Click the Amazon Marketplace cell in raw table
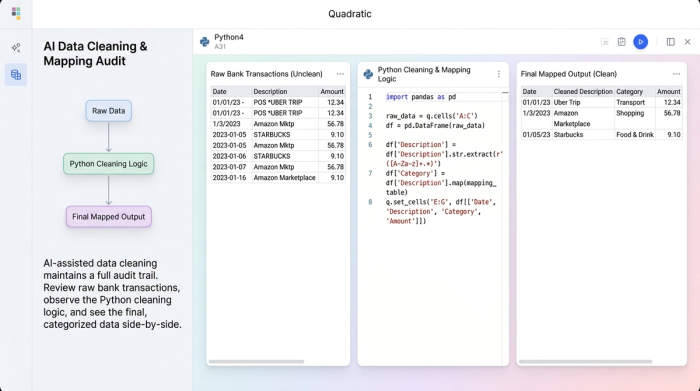The width and height of the screenshot is (700, 391). pyautogui.click(x=285, y=178)
